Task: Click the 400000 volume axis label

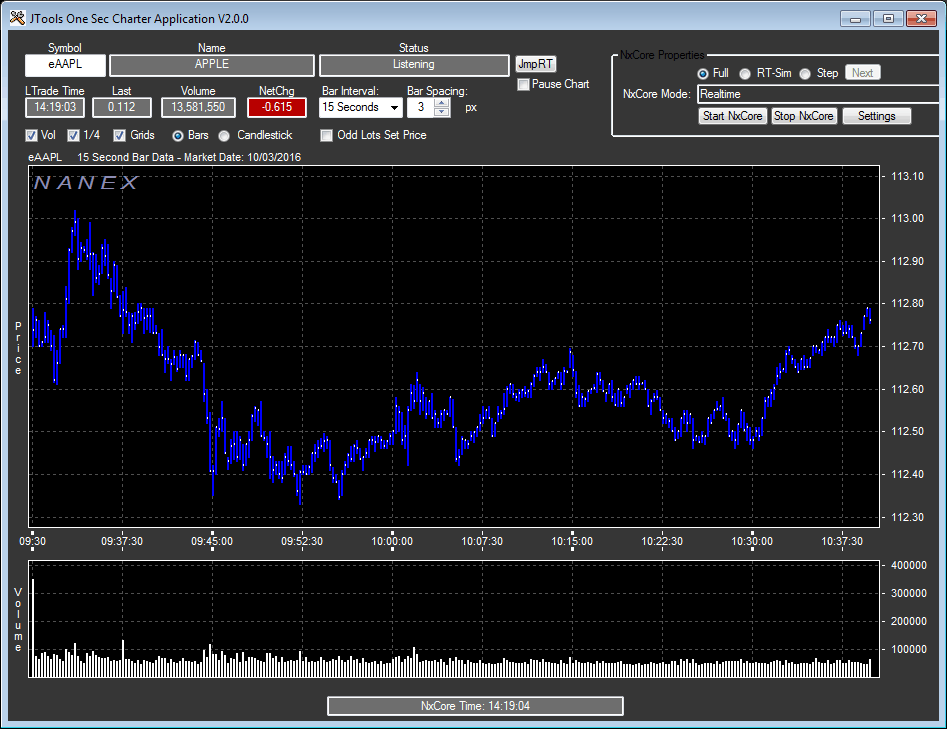Action: (x=908, y=565)
